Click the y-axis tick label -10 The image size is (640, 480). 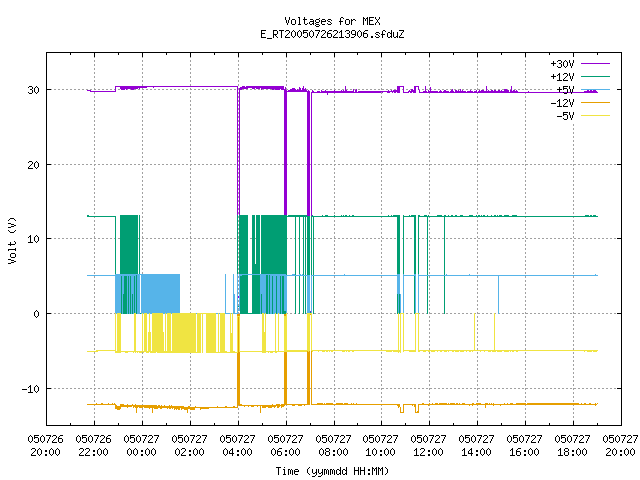[x=31, y=389]
